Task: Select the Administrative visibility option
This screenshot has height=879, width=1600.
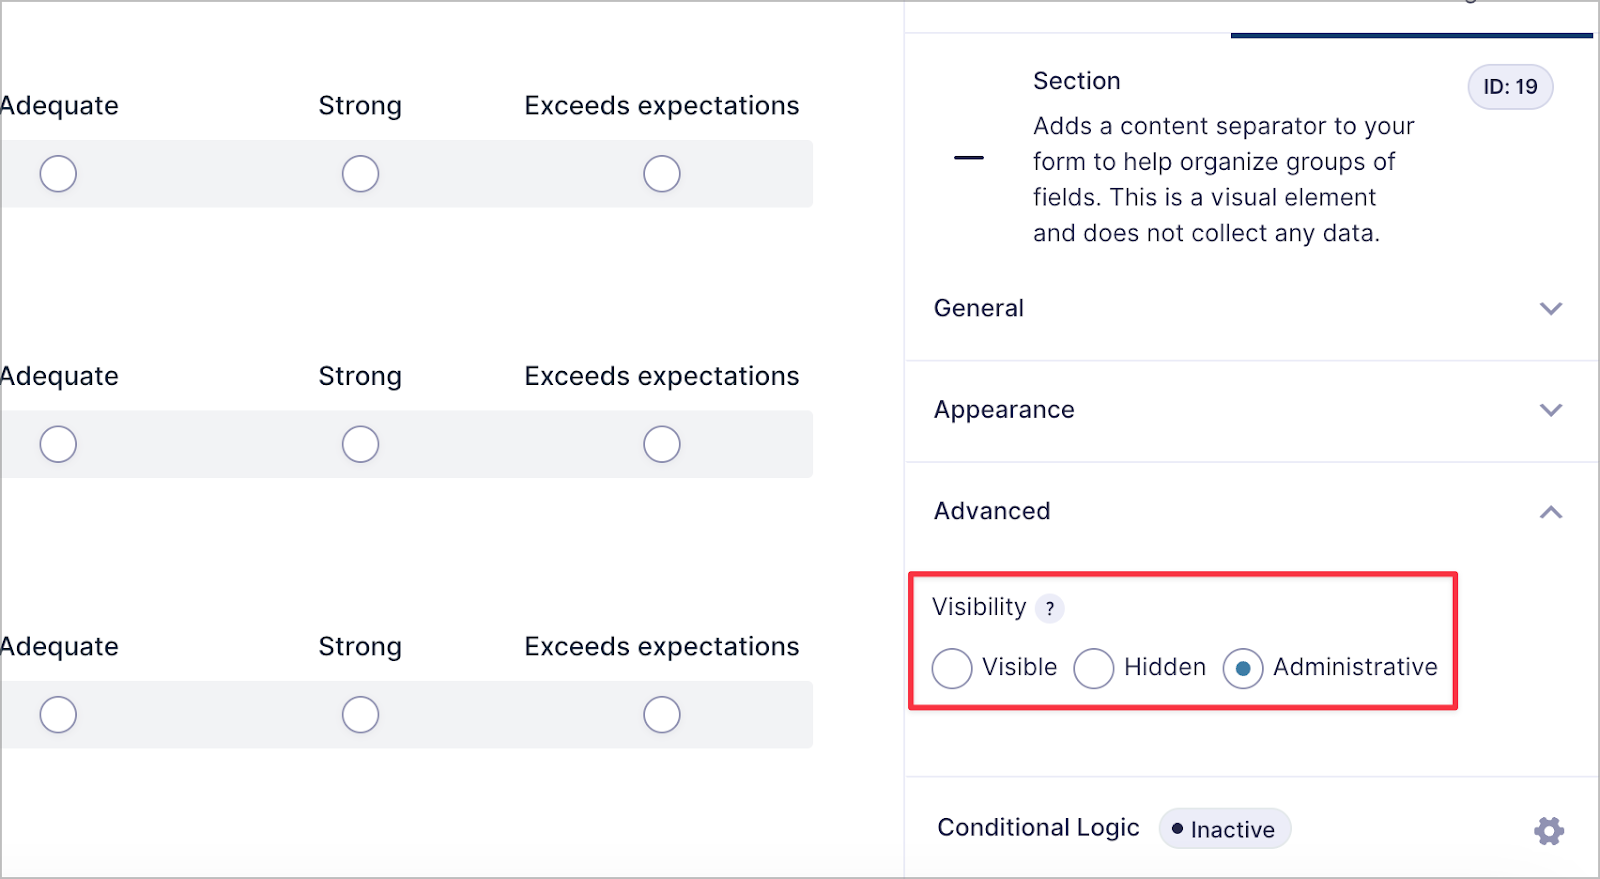Action: (x=1242, y=668)
